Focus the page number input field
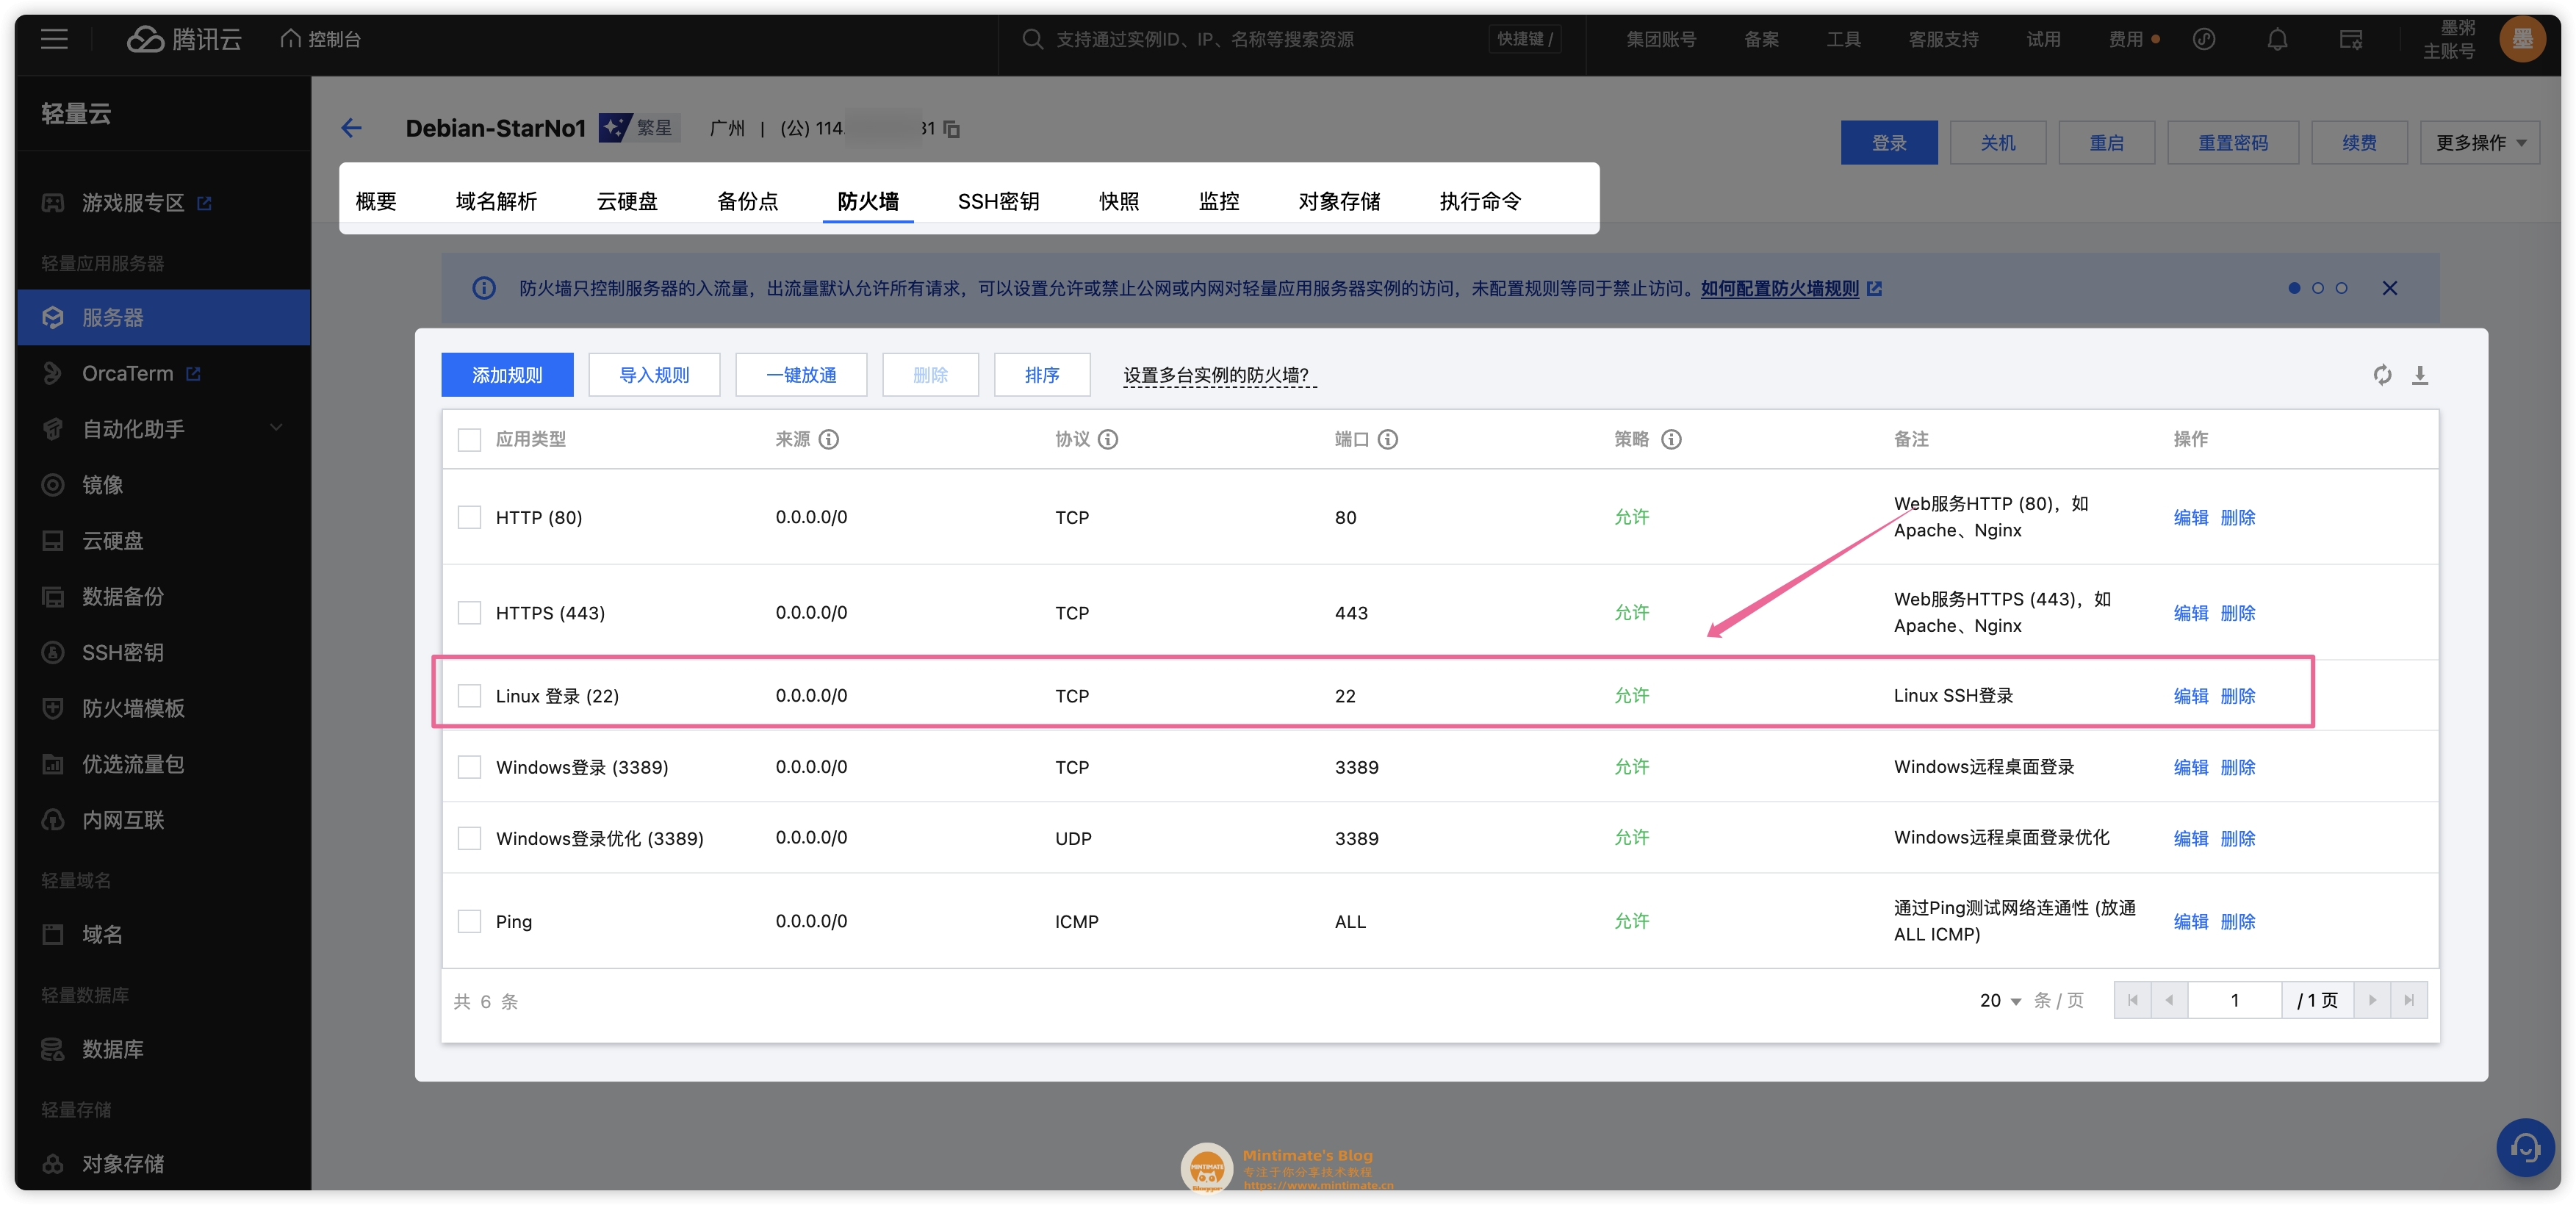This screenshot has height=1205, width=2576. 2234,1000
